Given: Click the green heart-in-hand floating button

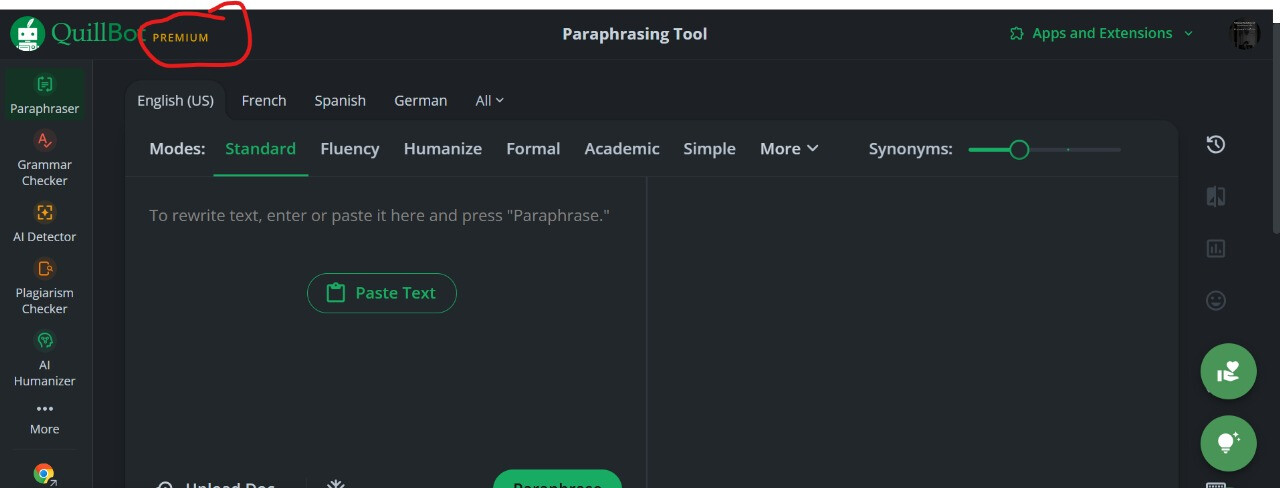Looking at the screenshot, I should click(1228, 371).
